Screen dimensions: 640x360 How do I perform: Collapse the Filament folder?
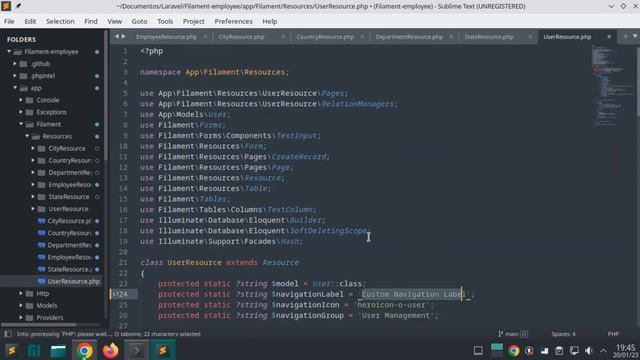[21, 124]
